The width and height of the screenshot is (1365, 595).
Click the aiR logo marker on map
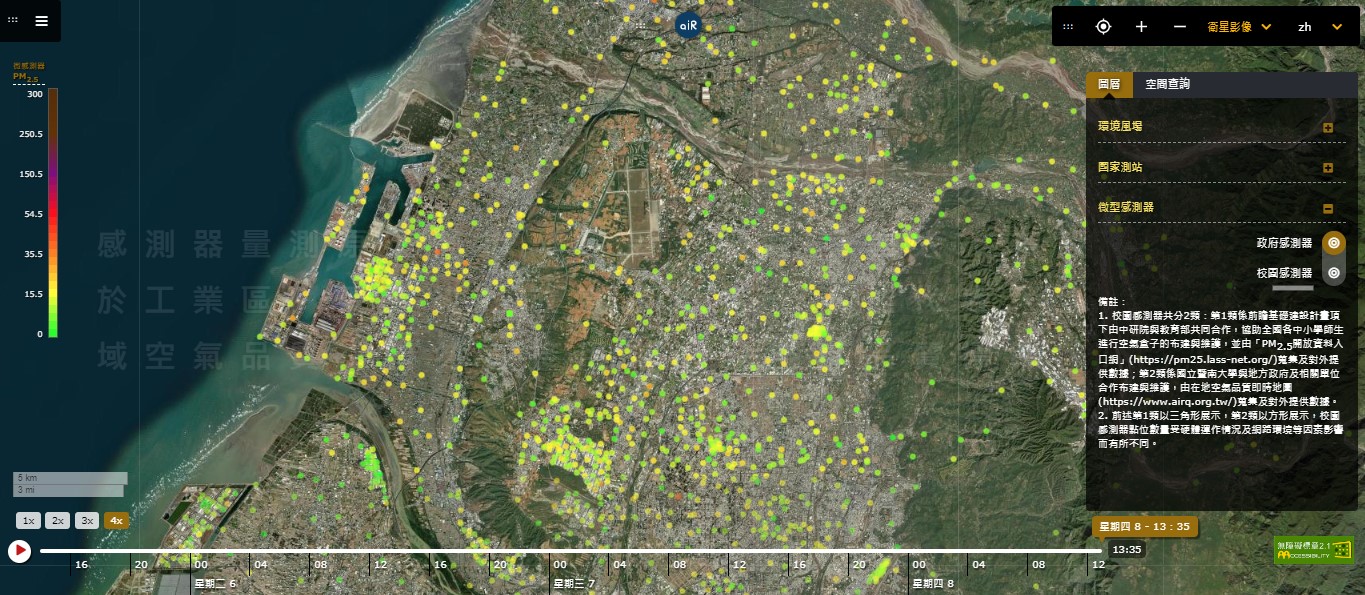point(688,25)
